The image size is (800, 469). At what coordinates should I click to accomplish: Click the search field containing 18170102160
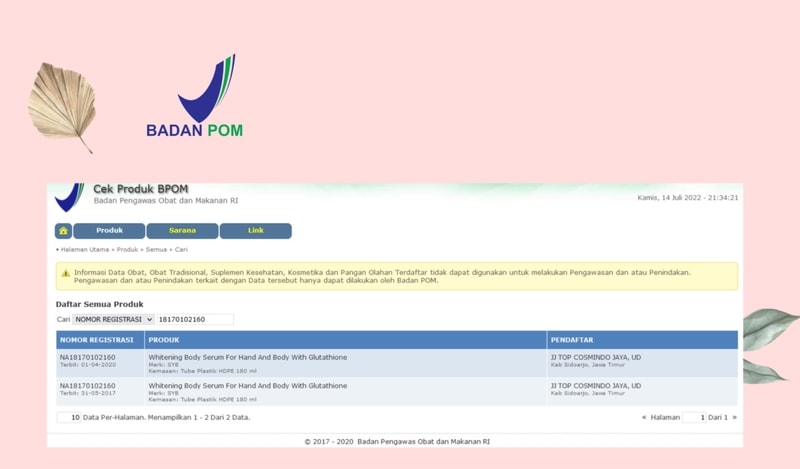pos(195,319)
